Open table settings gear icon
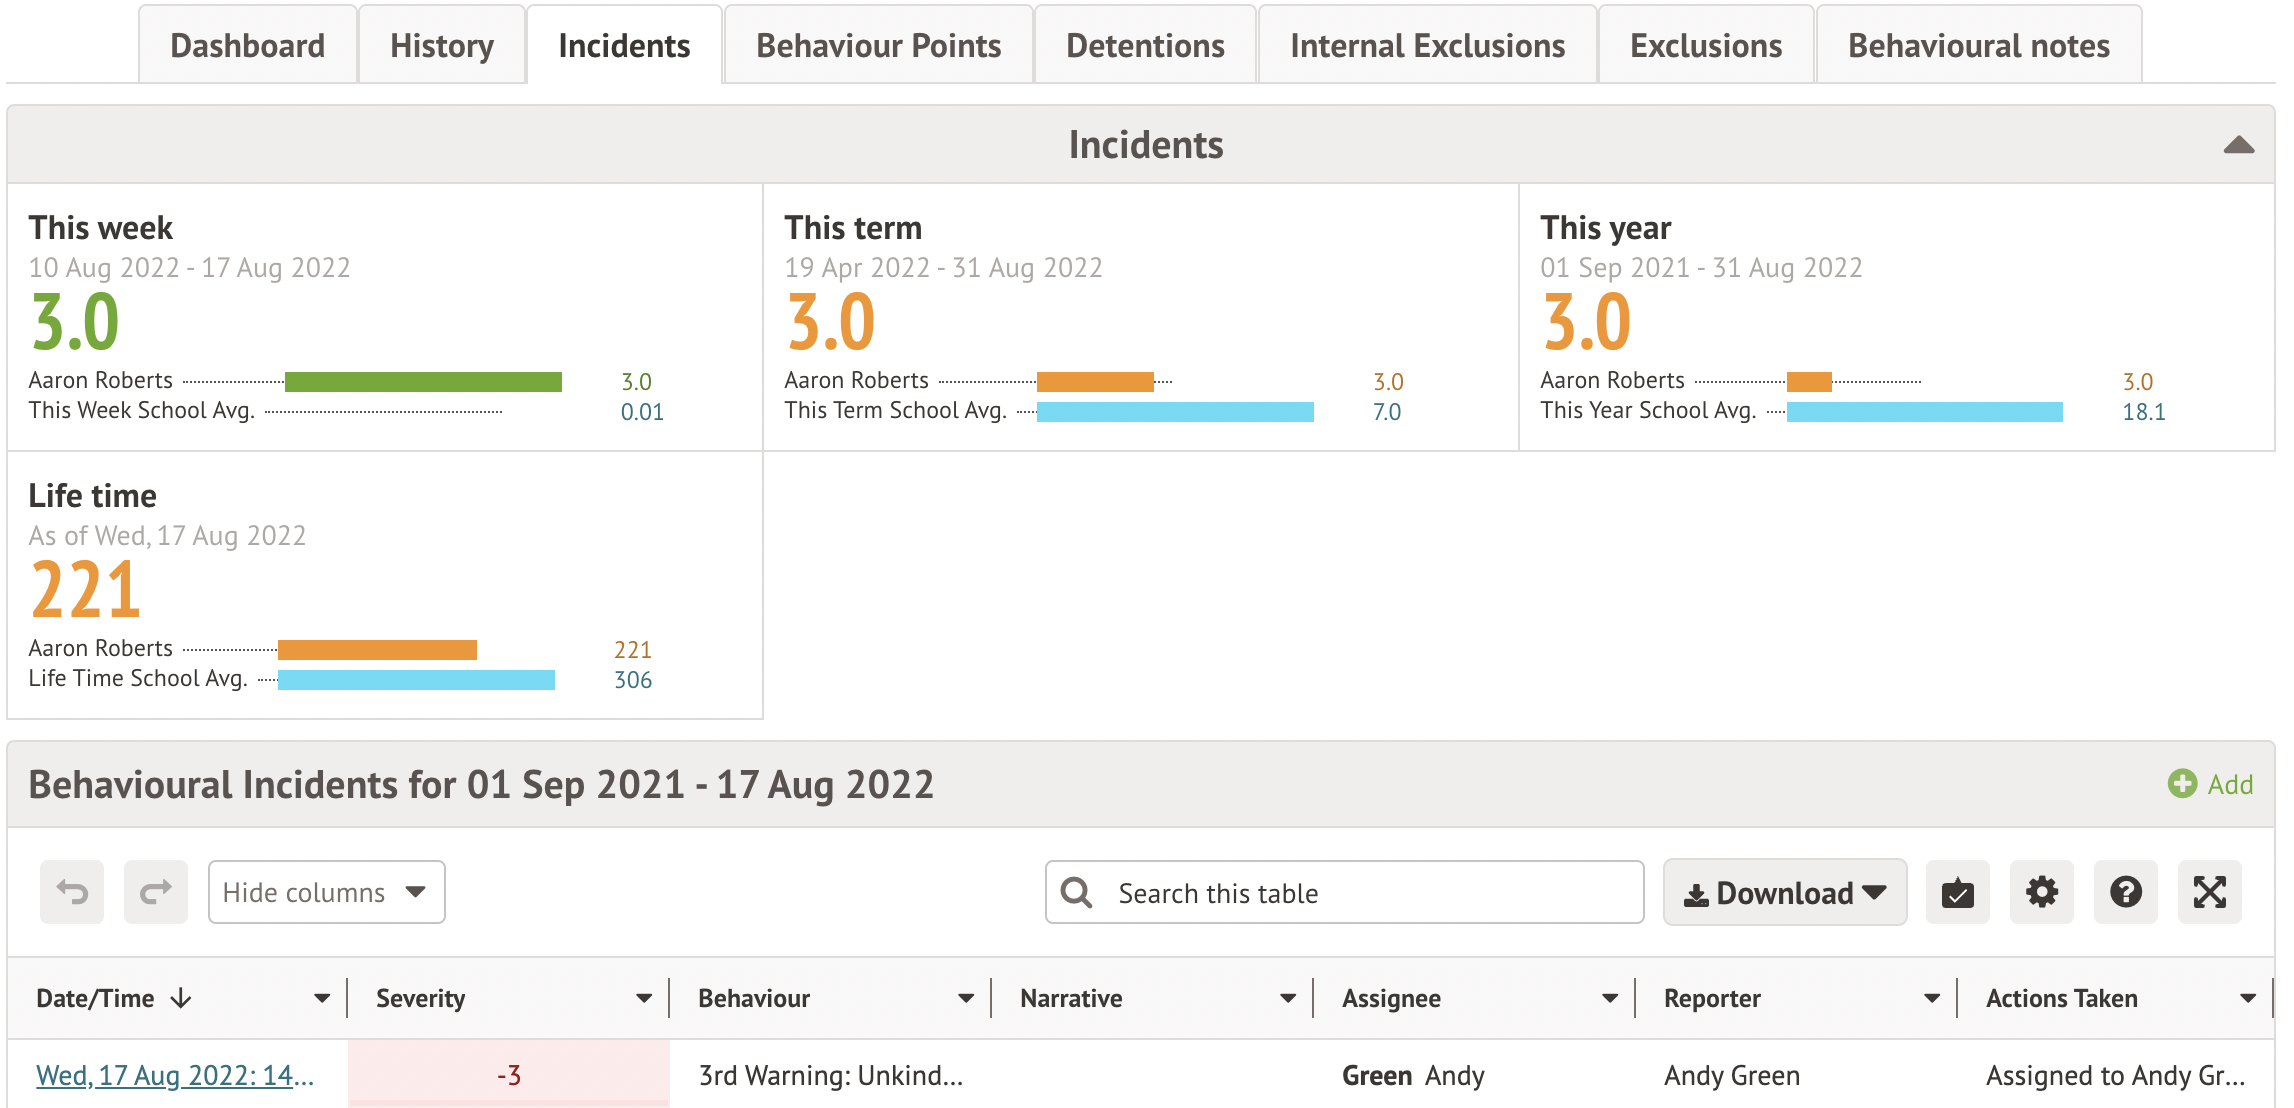The width and height of the screenshot is (2294, 1108). (x=2041, y=892)
